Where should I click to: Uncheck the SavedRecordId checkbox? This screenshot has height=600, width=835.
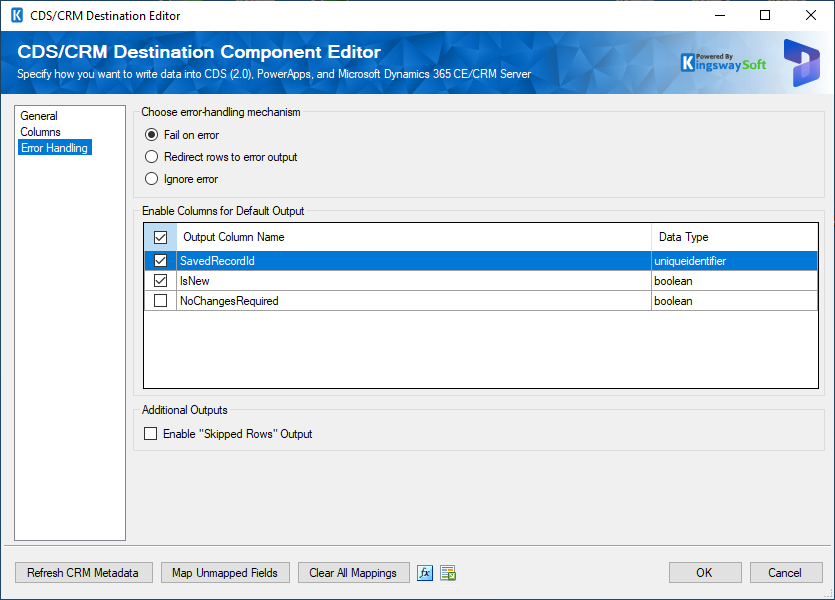click(160, 260)
